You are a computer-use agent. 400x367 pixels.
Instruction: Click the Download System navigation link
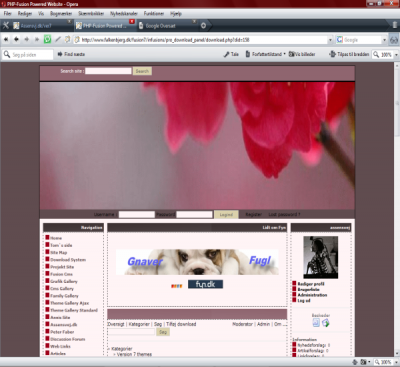point(68,260)
